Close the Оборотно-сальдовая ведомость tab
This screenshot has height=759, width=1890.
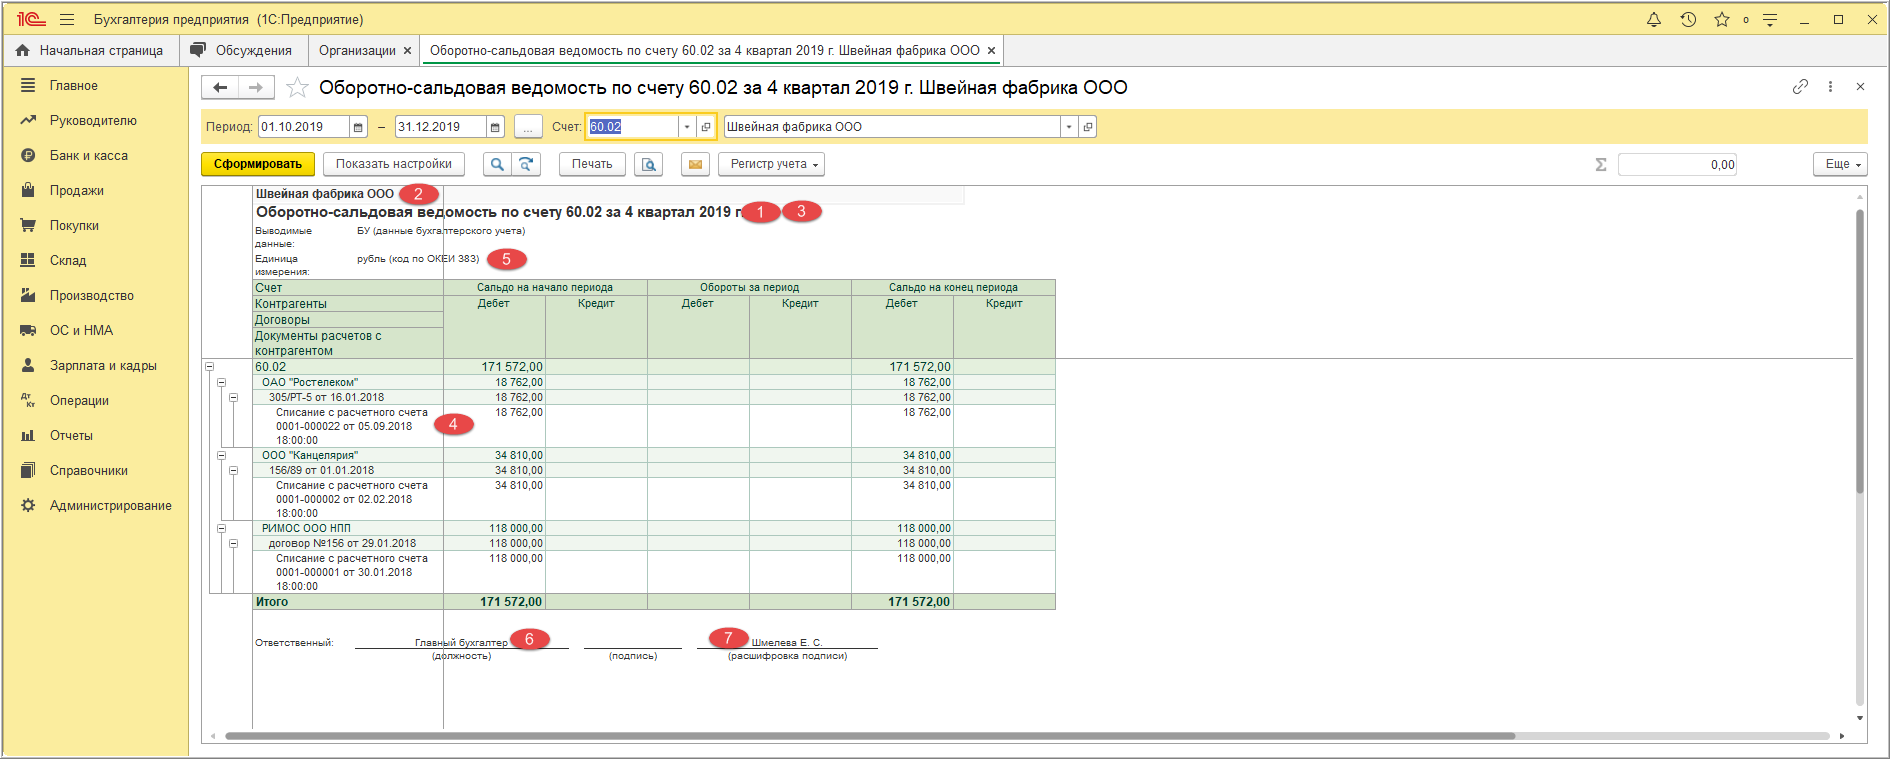[991, 50]
